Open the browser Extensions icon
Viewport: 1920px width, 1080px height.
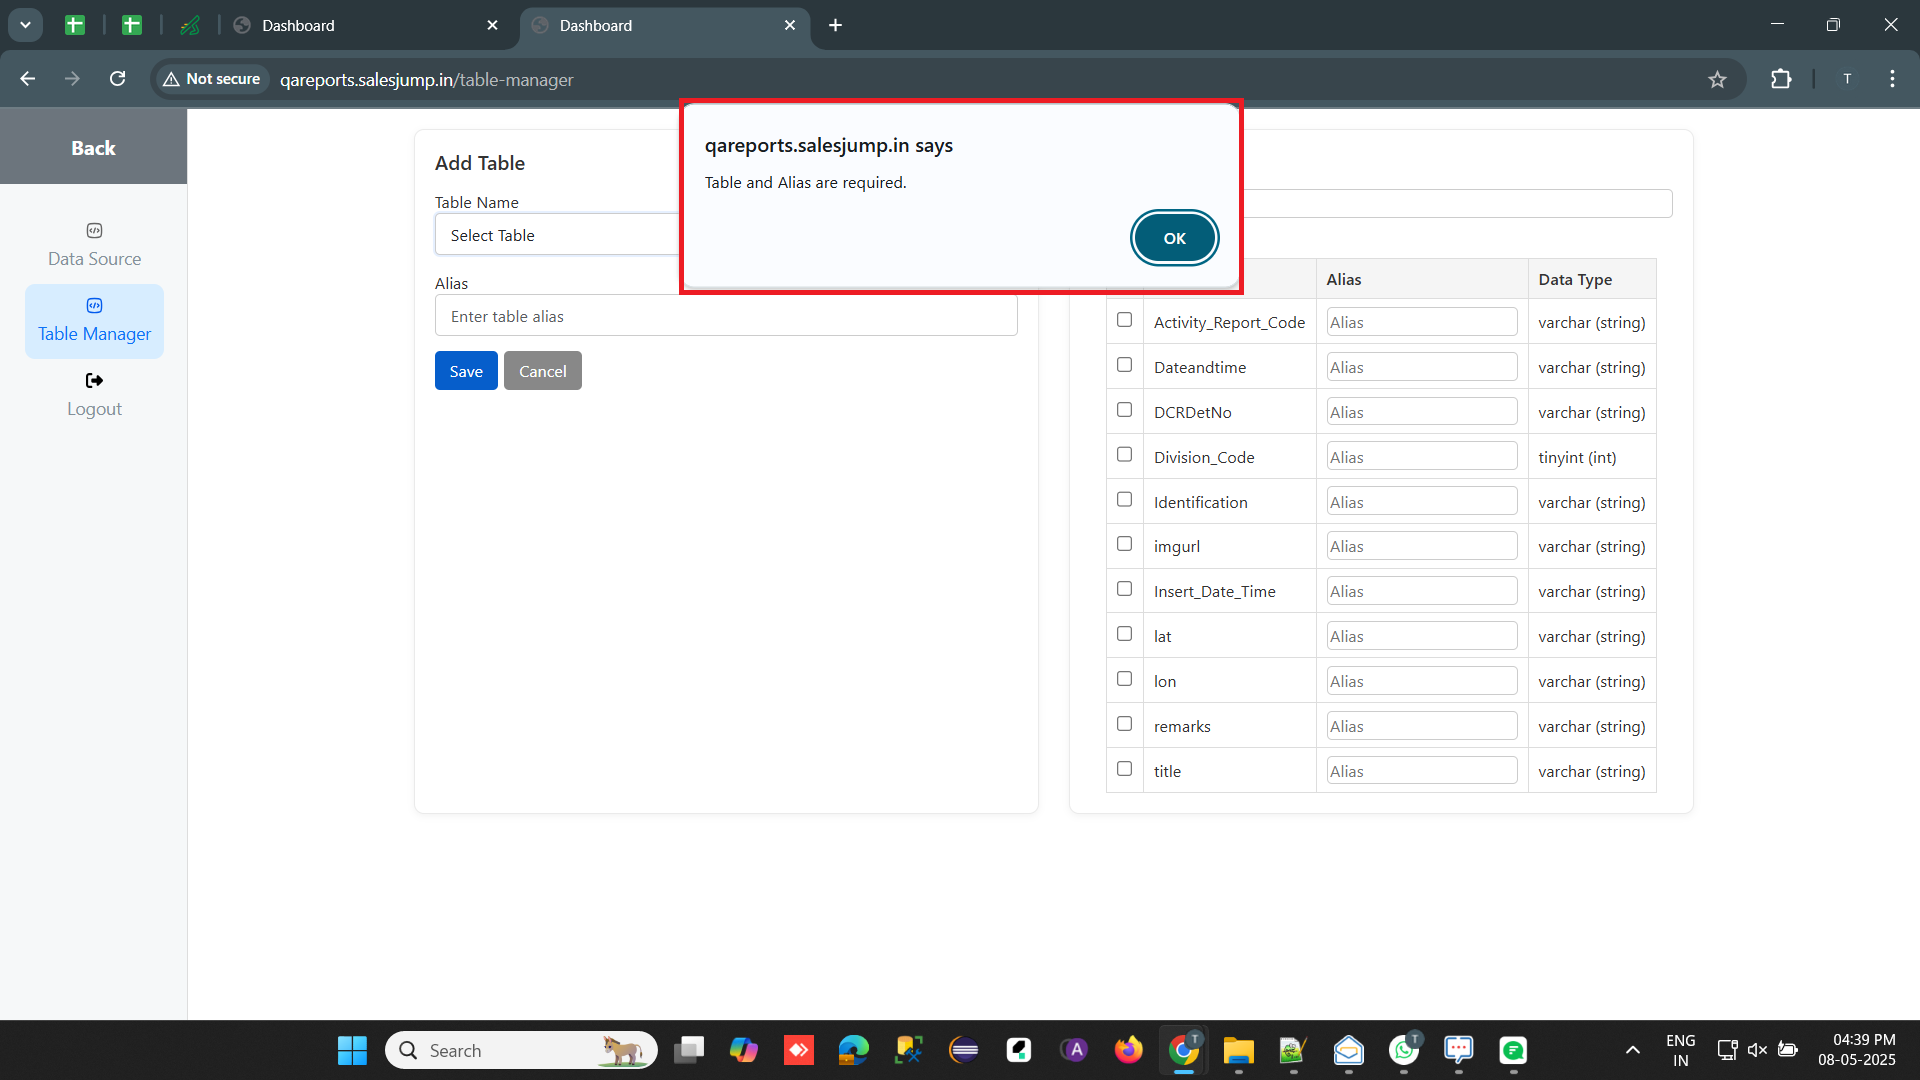1781,79
